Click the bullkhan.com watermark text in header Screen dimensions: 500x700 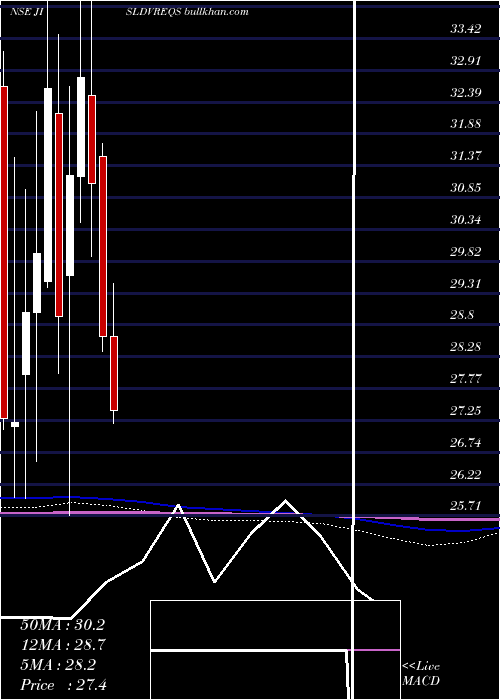tap(216, 12)
